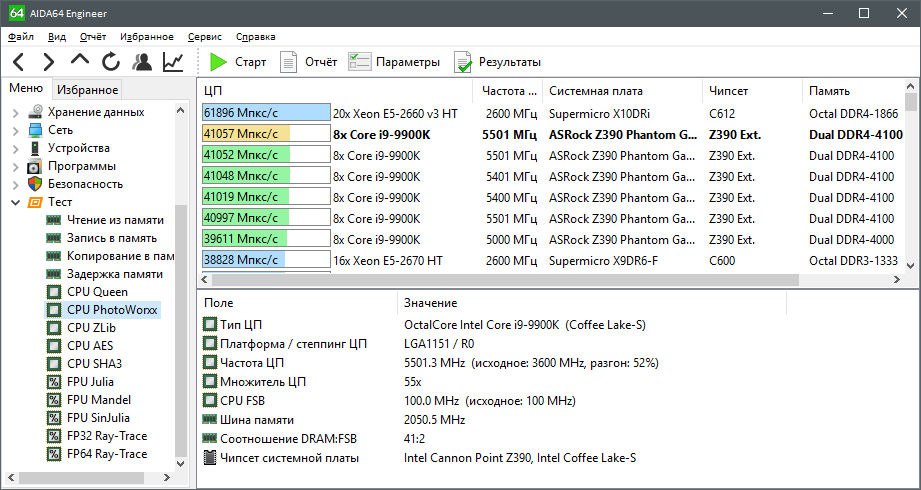Expand the Безопасность tree node
921x490 pixels.
(x=15, y=184)
